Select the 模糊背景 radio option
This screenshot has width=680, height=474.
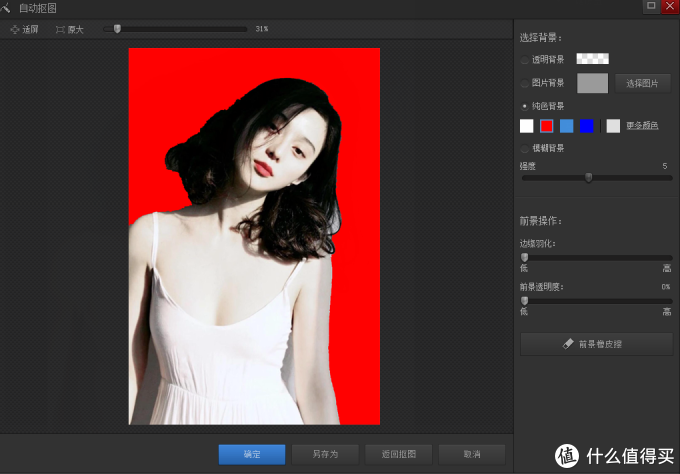tap(525, 148)
